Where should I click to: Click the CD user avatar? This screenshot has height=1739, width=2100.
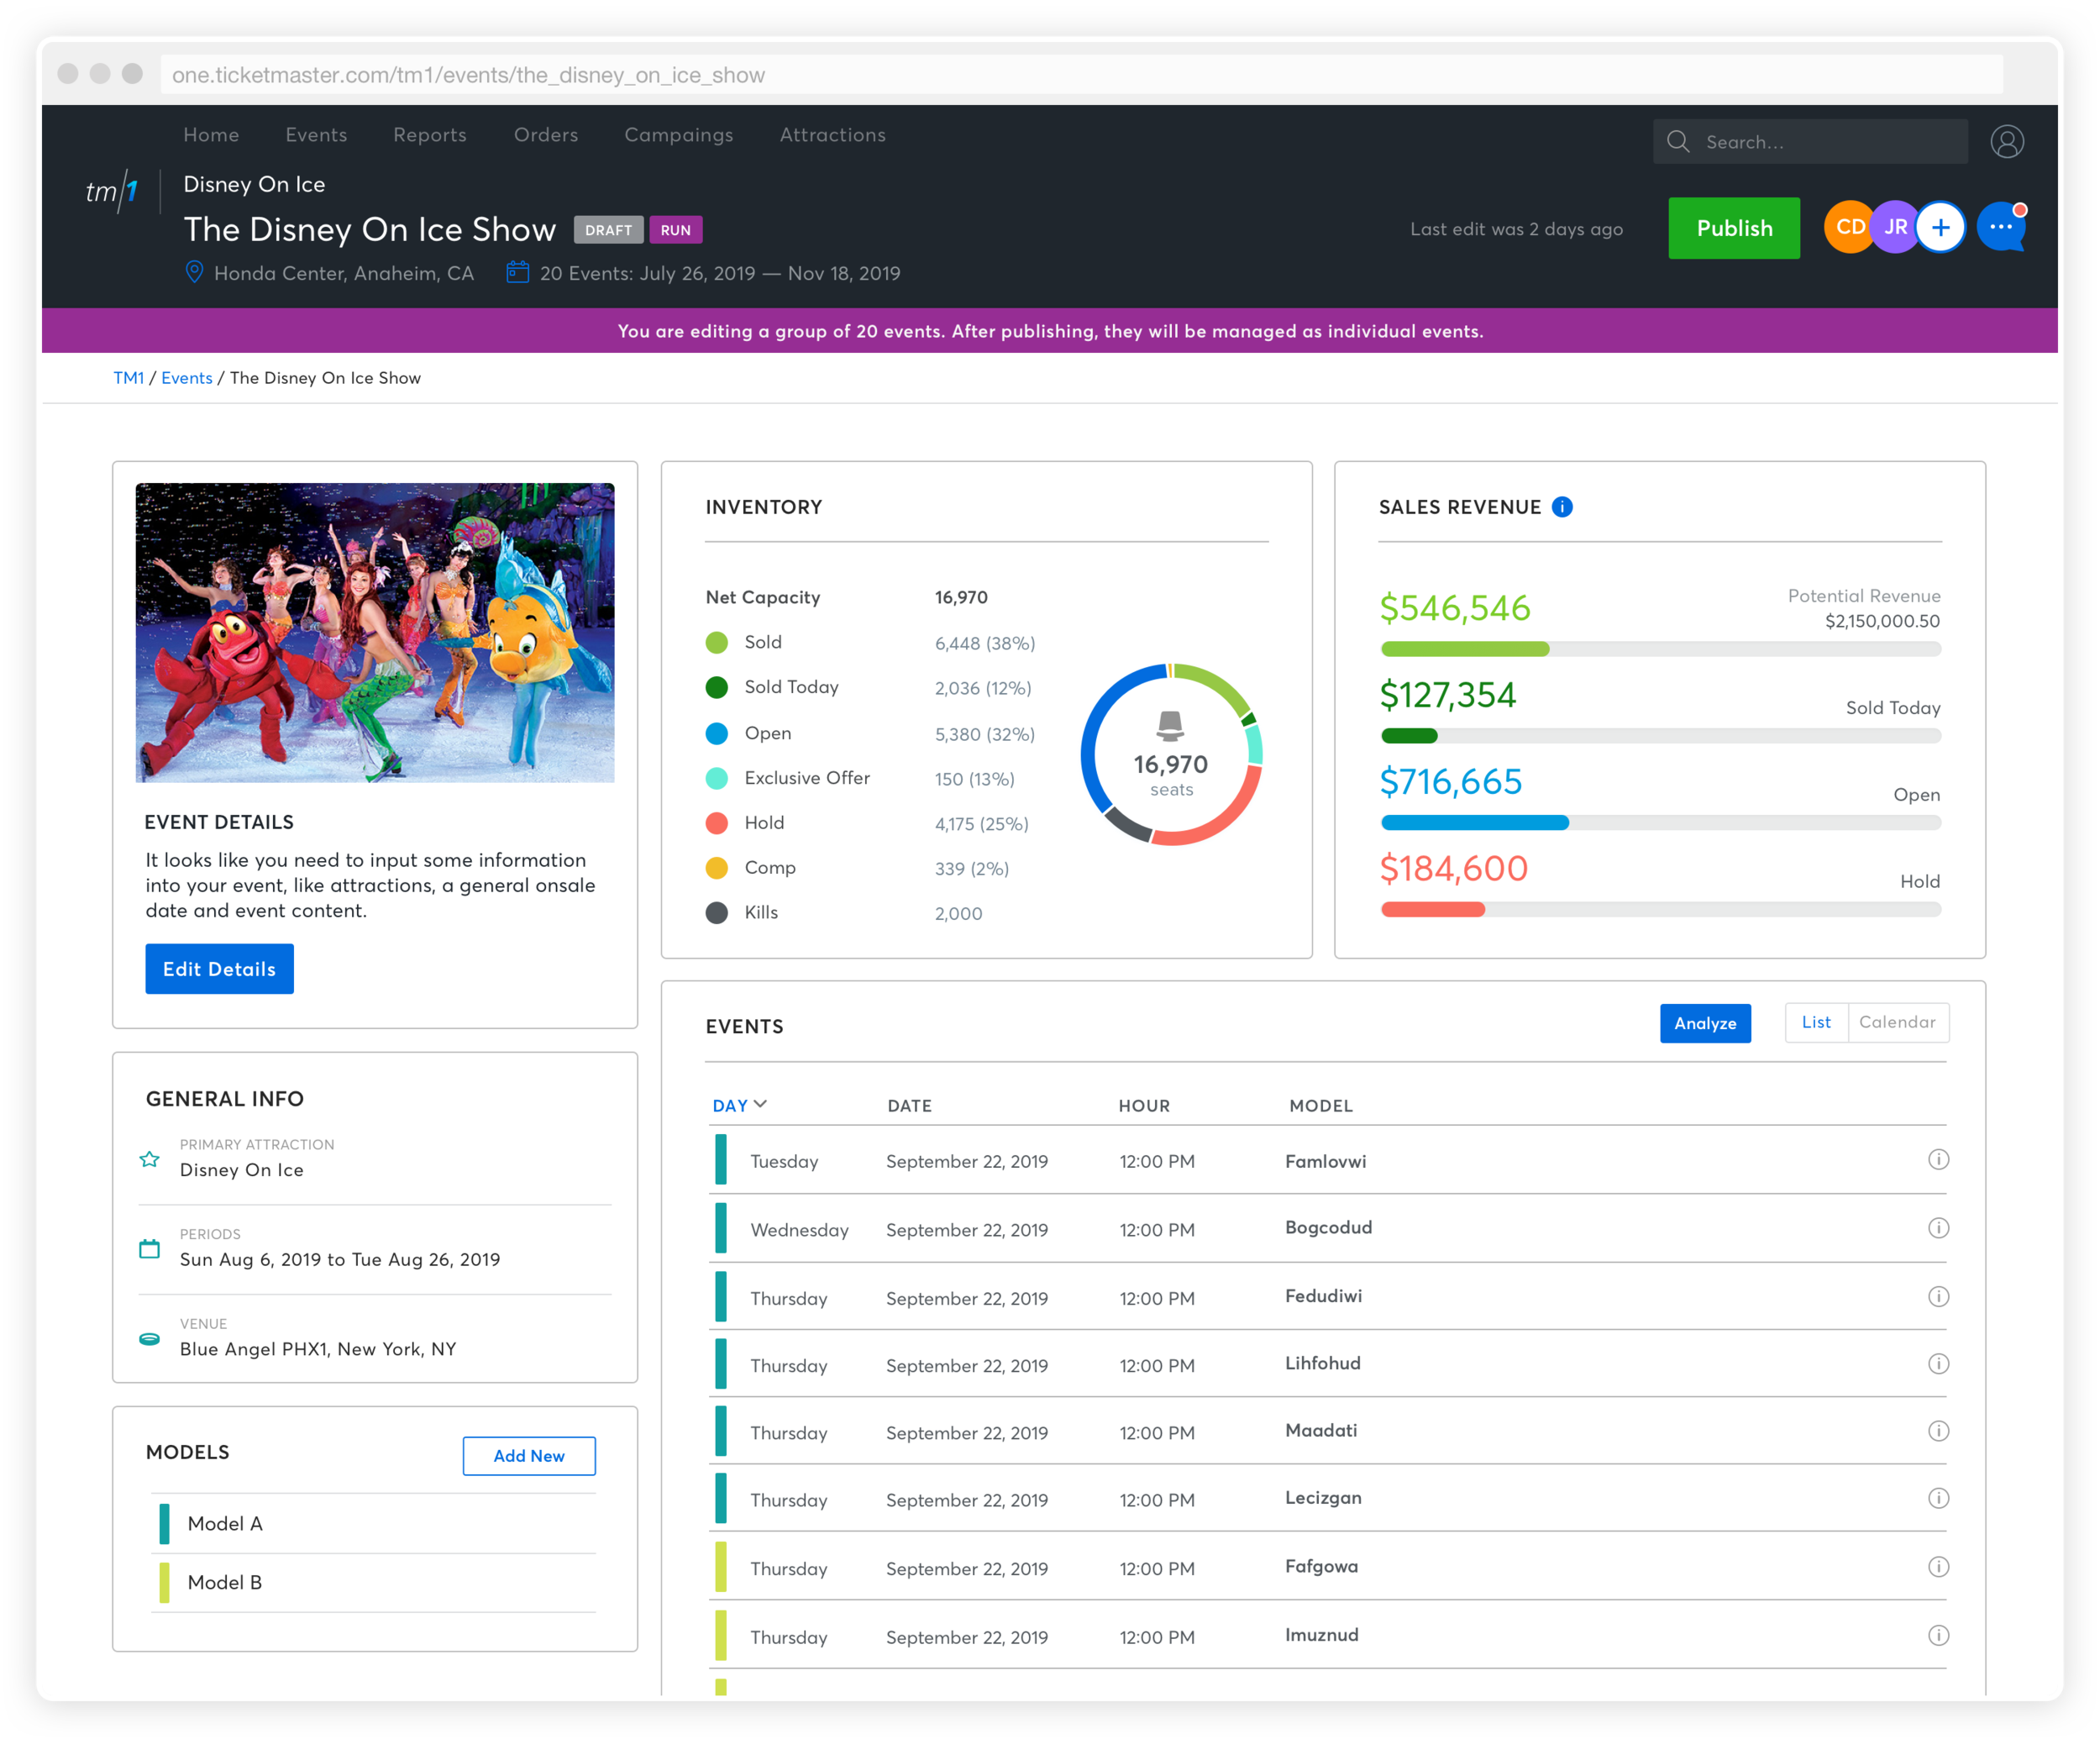pyautogui.click(x=1848, y=227)
